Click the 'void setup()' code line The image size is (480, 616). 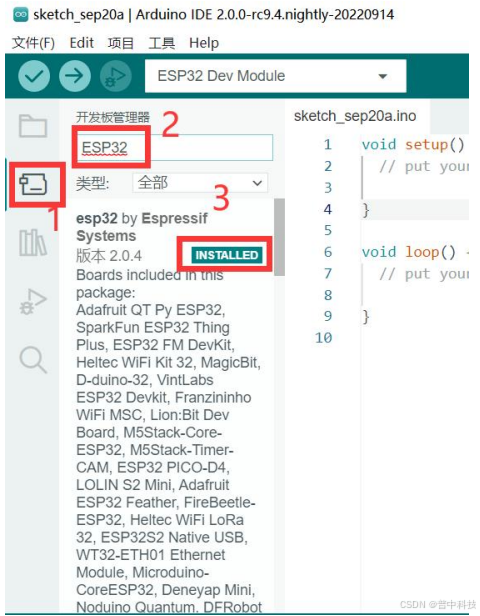[413, 145]
